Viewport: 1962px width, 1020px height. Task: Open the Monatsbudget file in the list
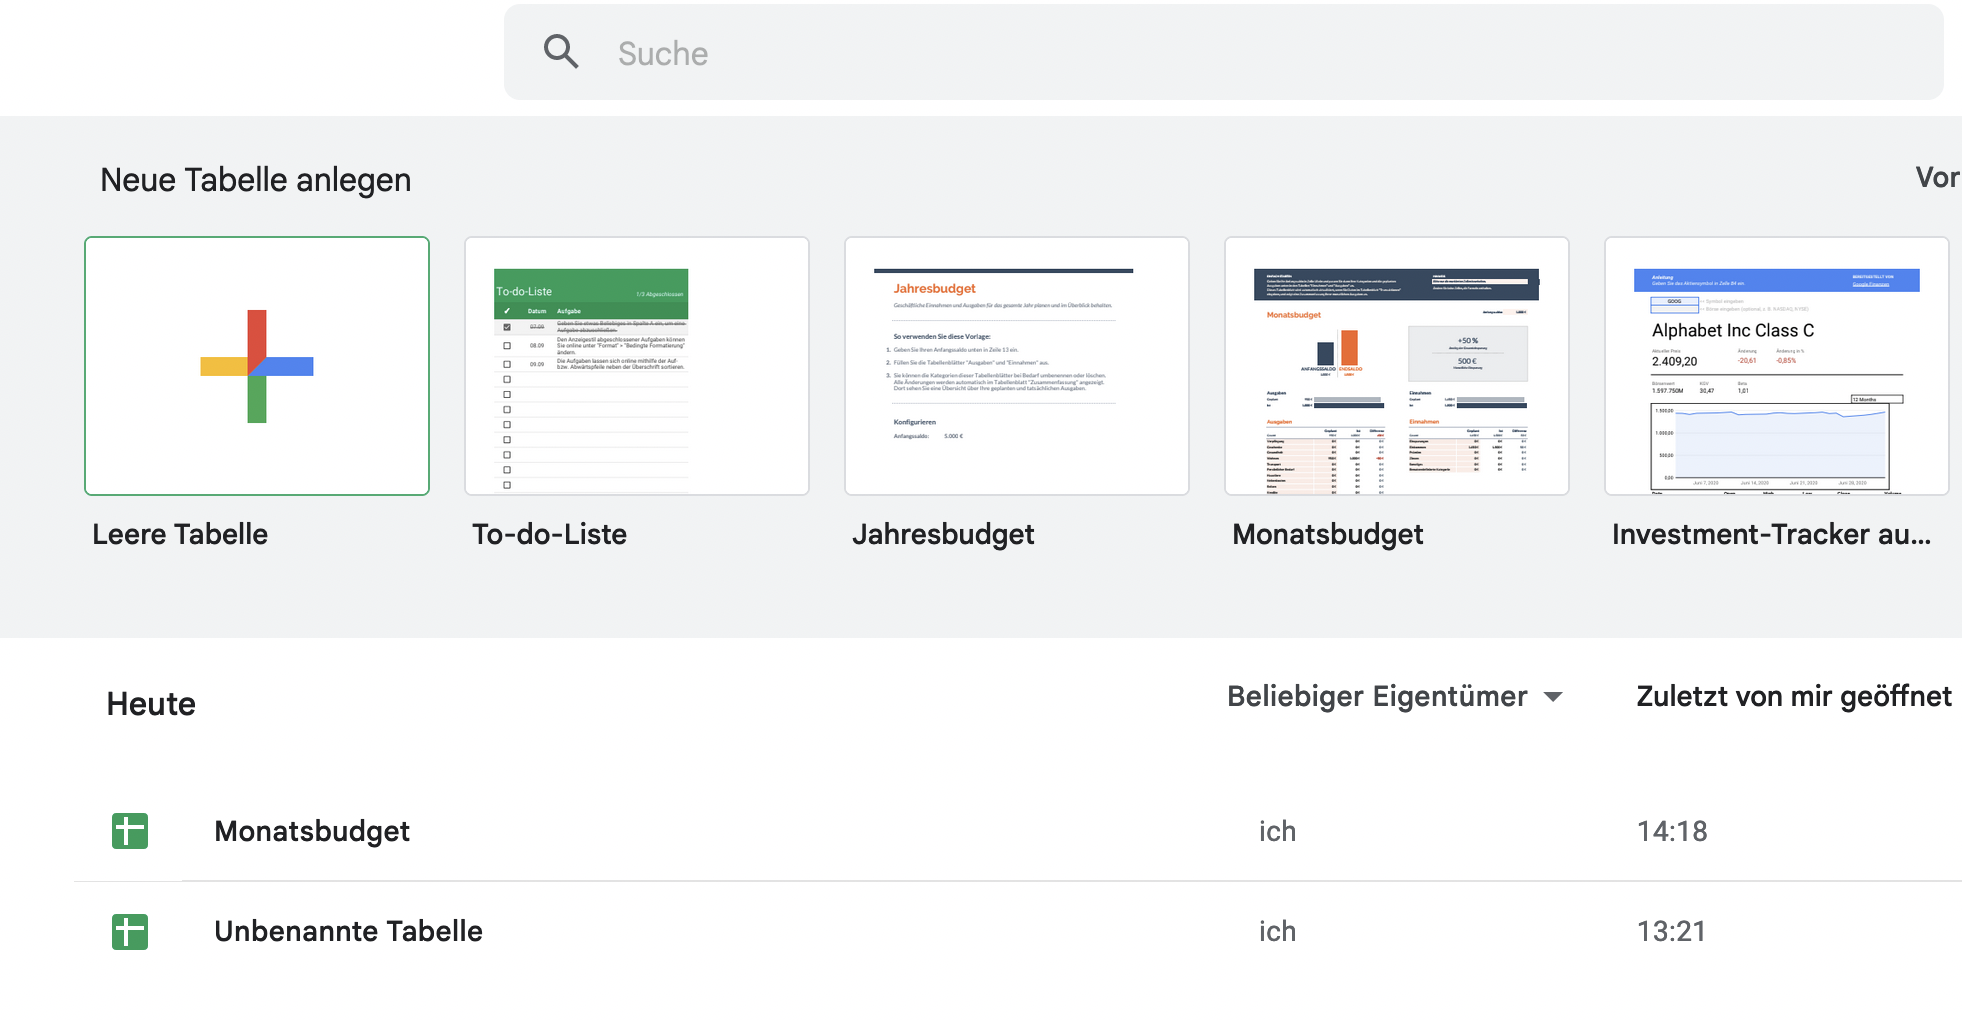click(x=312, y=831)
